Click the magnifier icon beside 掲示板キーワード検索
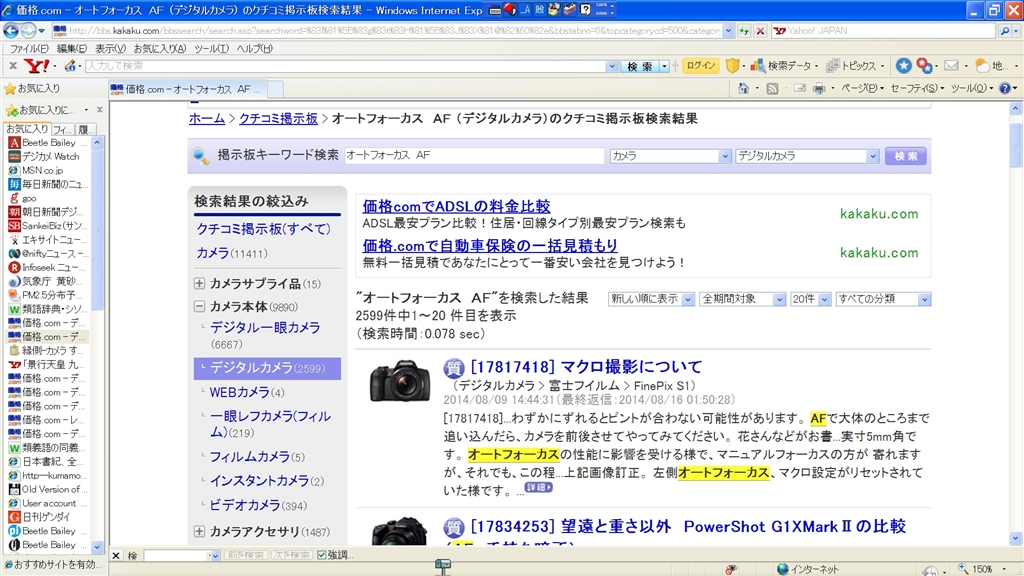Screen dimensions: 1024x576 200,155
